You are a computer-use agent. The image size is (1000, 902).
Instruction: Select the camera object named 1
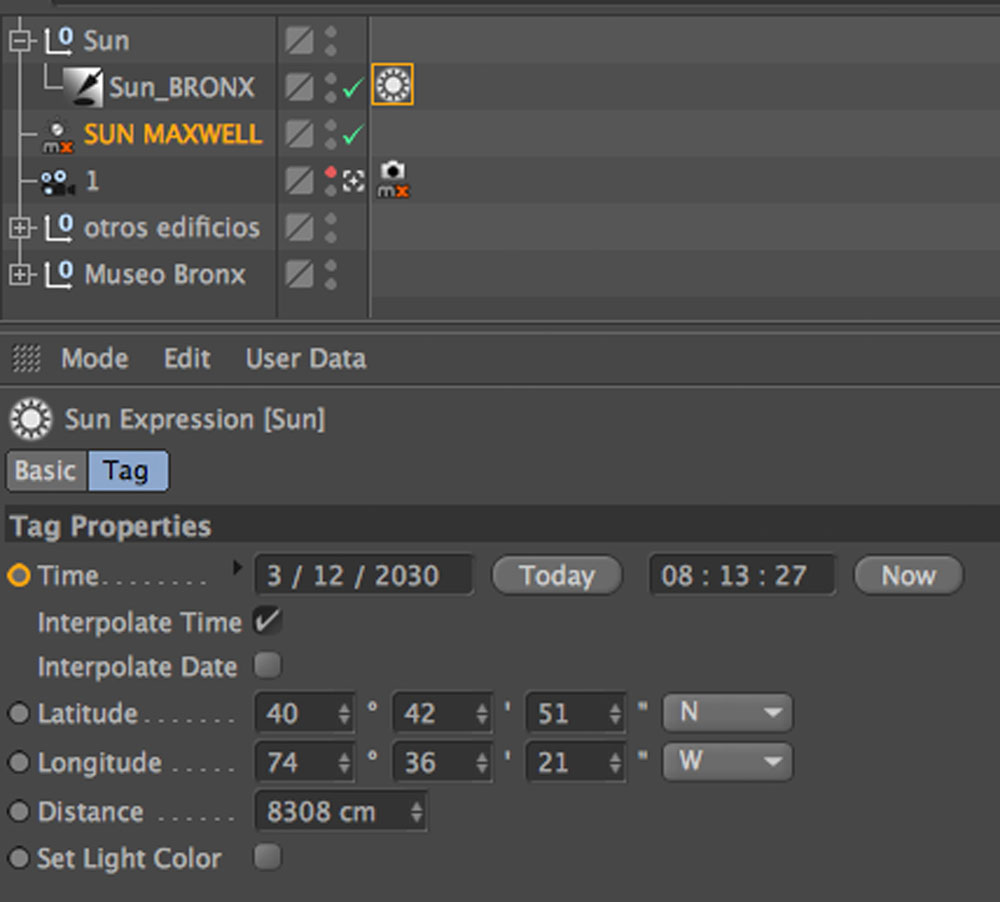[x=92, y=181]
